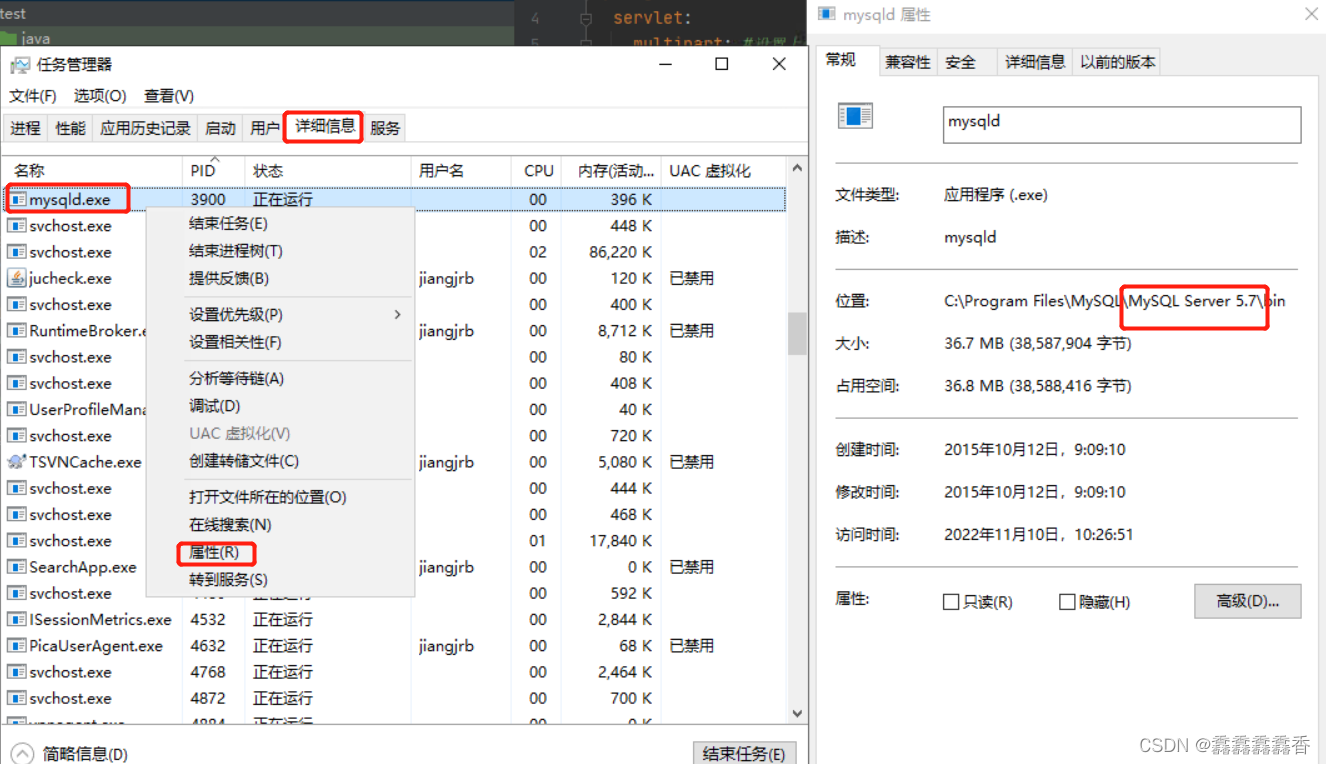1326x764 pixels.
Task: Select PicaUserAgent.exe row
Action: tap(394, 645)
